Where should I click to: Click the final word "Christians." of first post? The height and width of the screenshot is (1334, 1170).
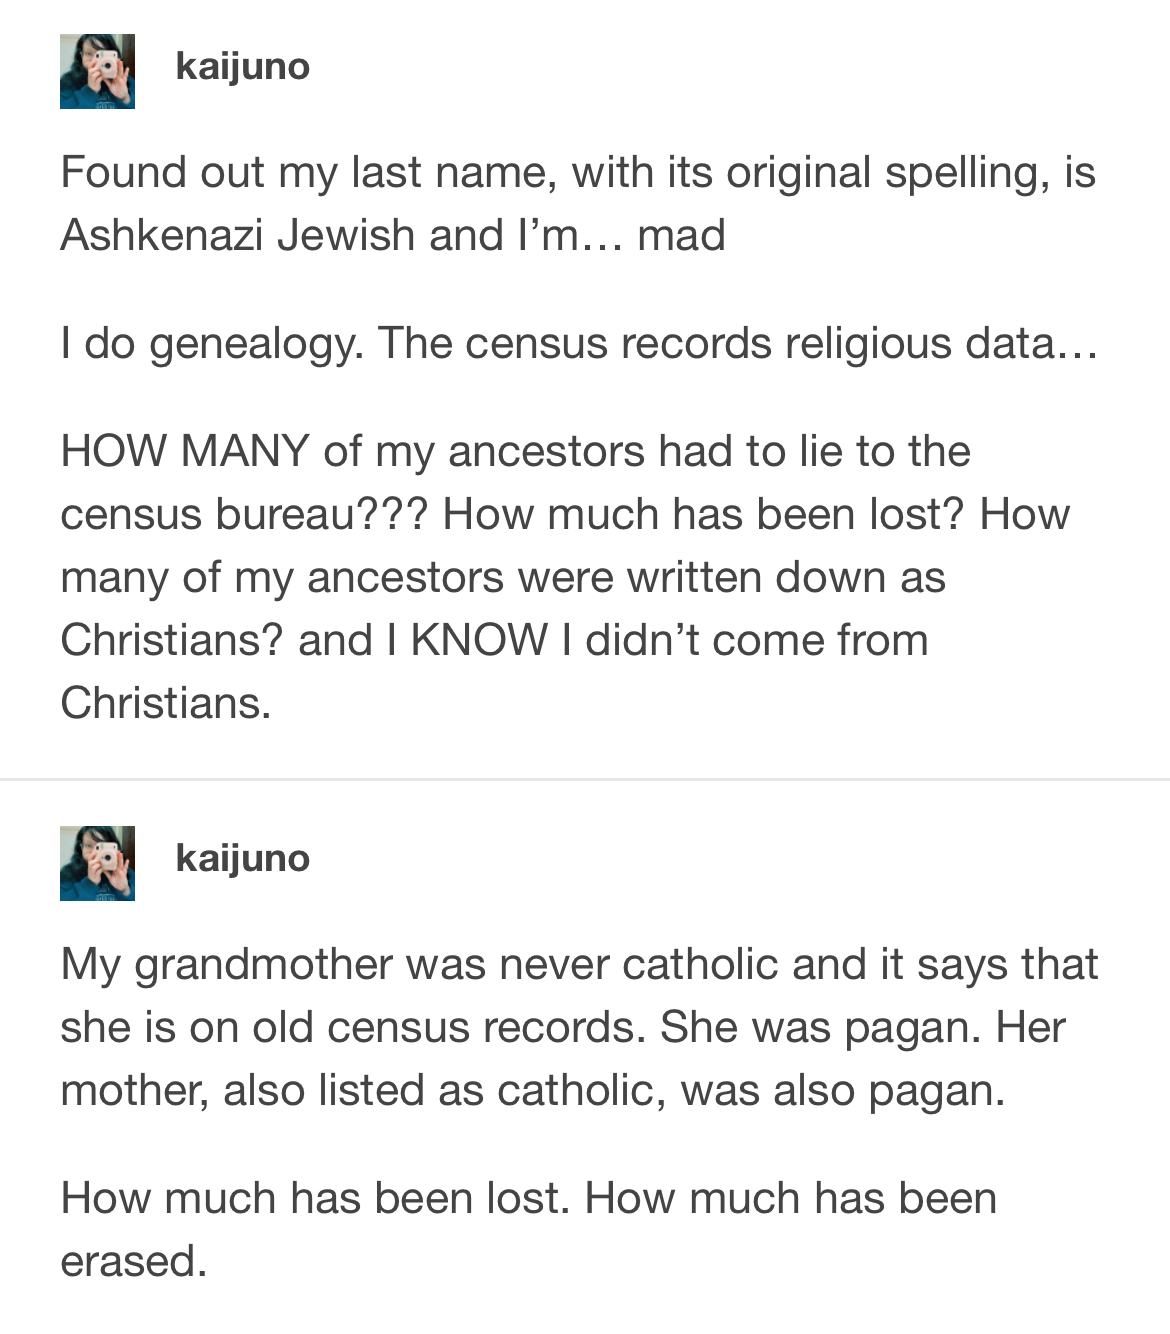[166, 703]
